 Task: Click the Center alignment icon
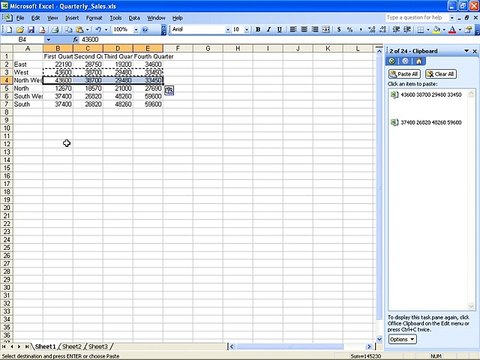304,30
